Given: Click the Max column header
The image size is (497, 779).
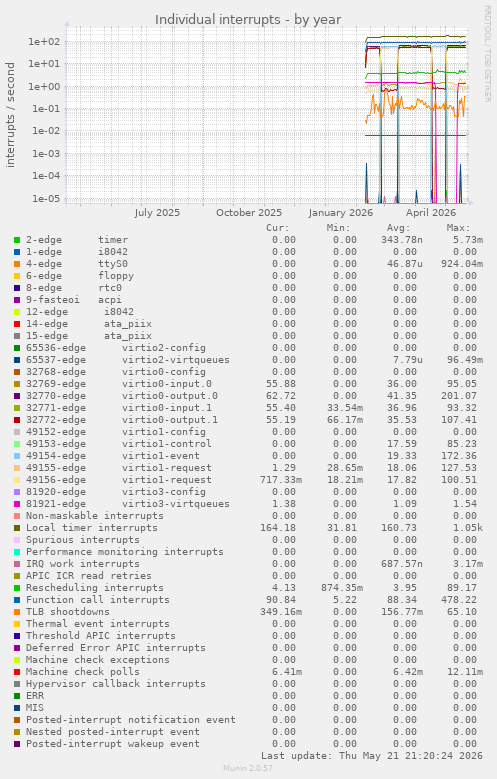Looking at the screenshot, I should (x=458, y=228).
